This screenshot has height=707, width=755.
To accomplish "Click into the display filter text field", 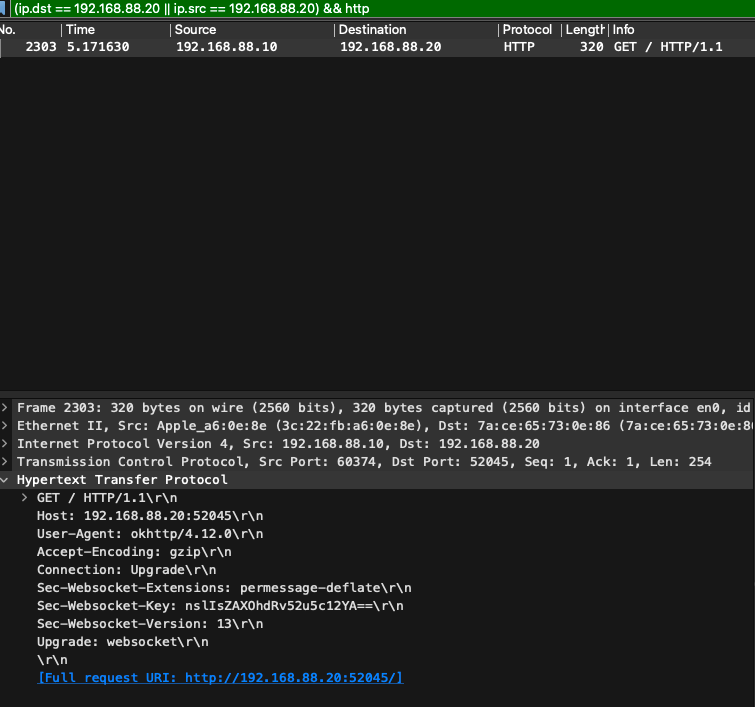I will pos(380,9).
